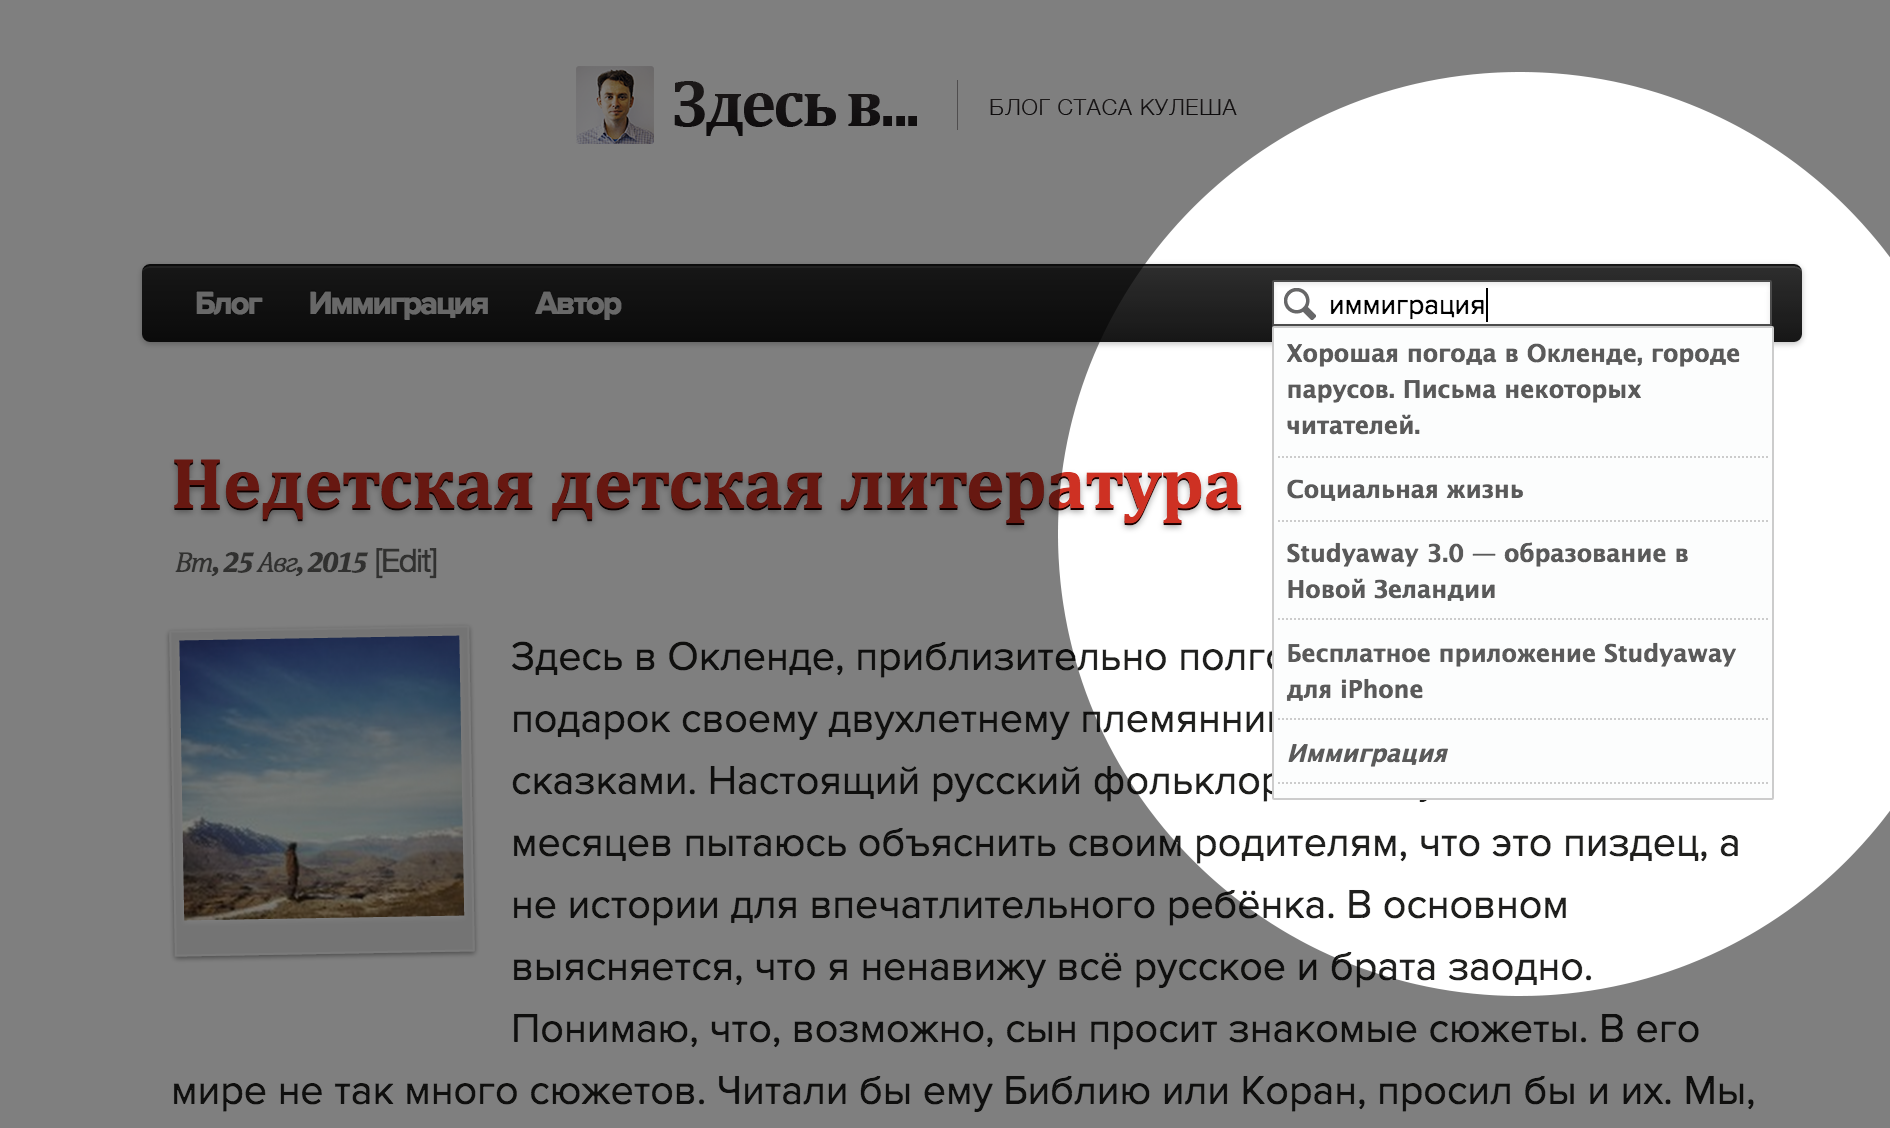Pick "Studyaway 3.0 — образование" suggestion
The height and width of the screenshot is (1128, 1890).
(1486, 571)
